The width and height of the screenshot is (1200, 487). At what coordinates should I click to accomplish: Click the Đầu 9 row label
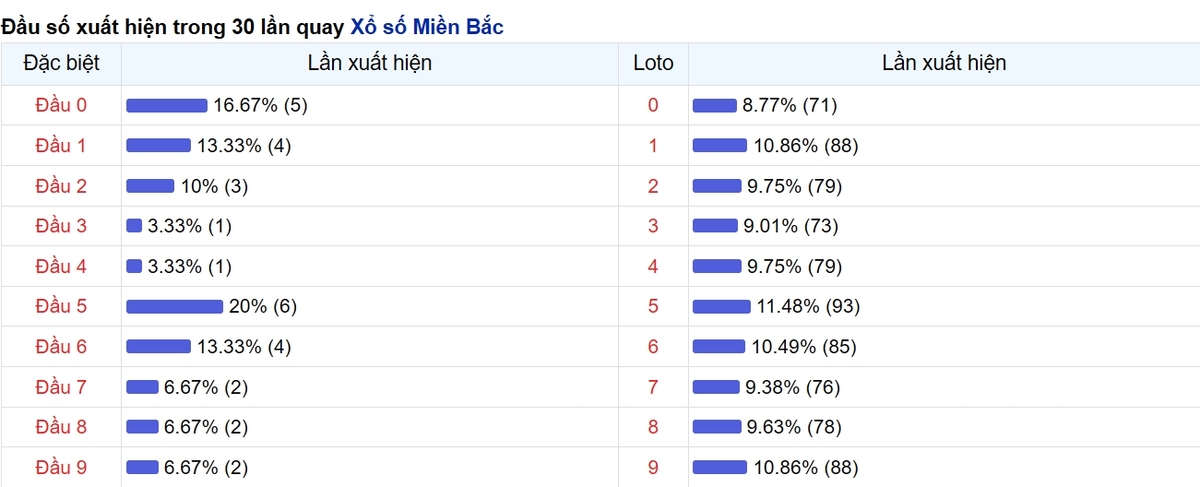[x=61, y=467]
